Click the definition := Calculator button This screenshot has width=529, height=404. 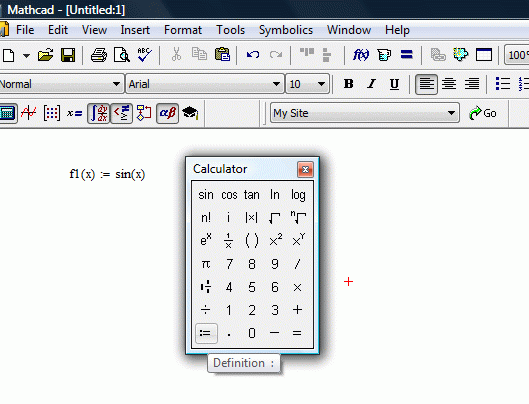point(206,333)
